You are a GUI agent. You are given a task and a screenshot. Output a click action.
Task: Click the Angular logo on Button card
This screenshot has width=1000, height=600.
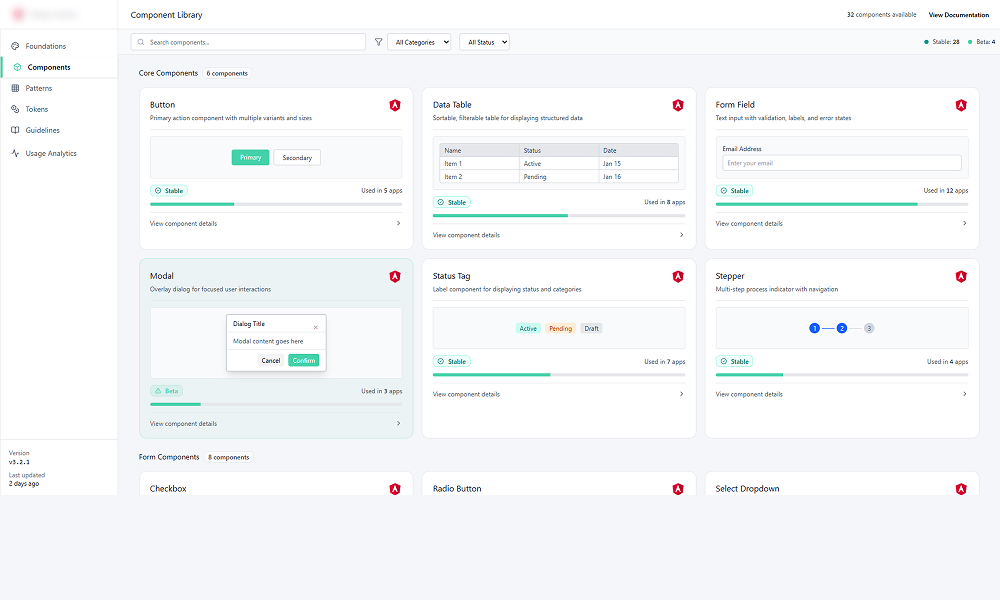tap(395, 105)
